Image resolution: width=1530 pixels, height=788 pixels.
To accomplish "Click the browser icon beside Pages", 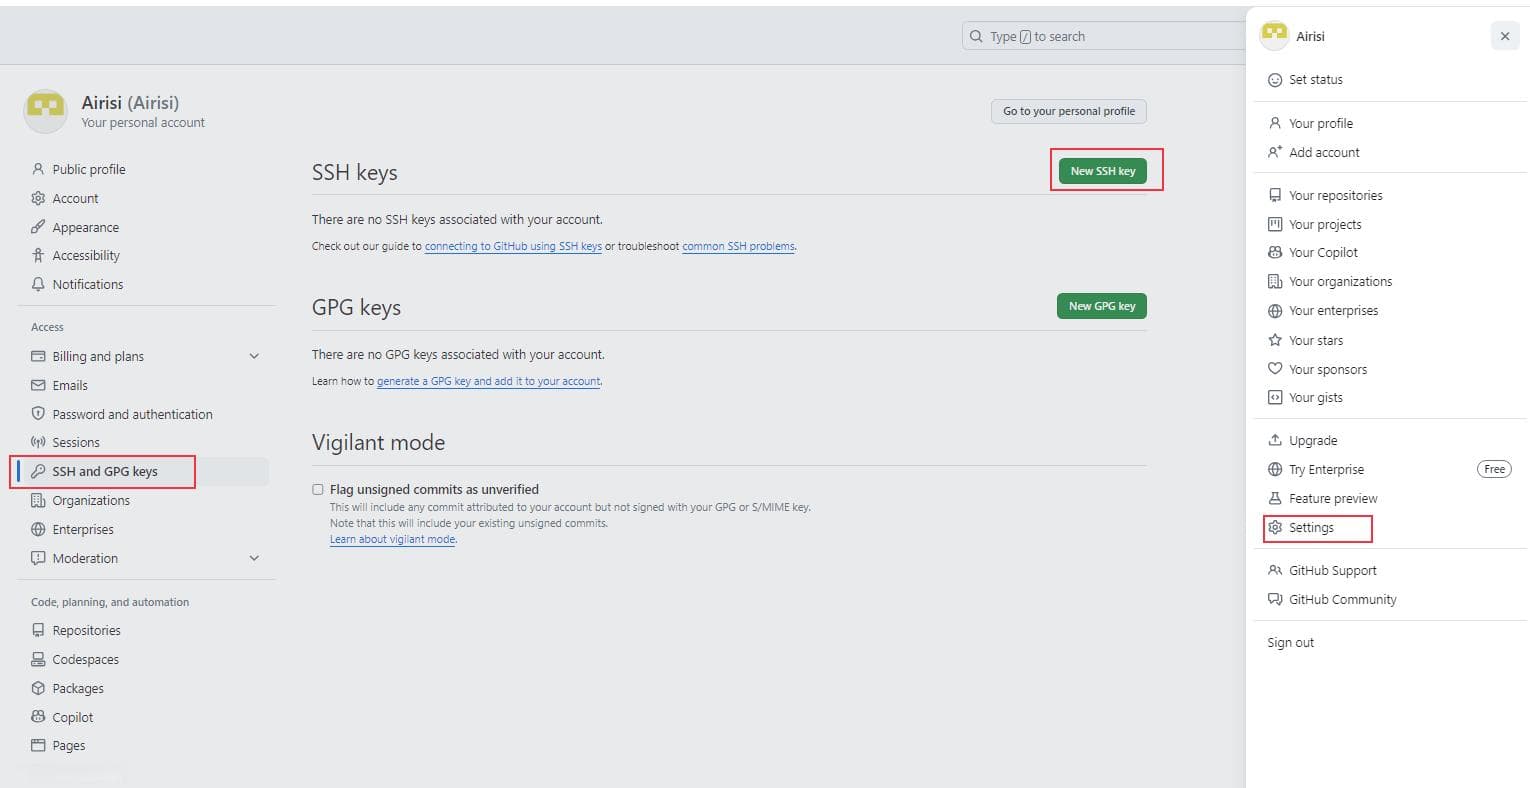I will pyautogui.click(x=38, y=745).
